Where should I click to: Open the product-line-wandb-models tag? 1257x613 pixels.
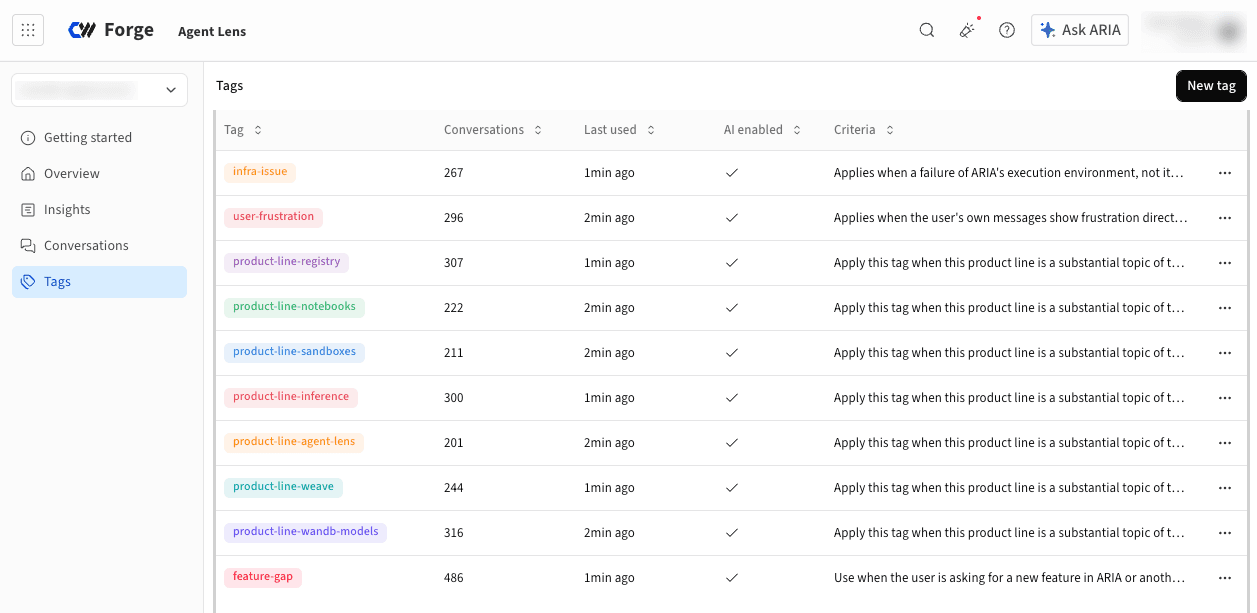(x=305, y=532)
